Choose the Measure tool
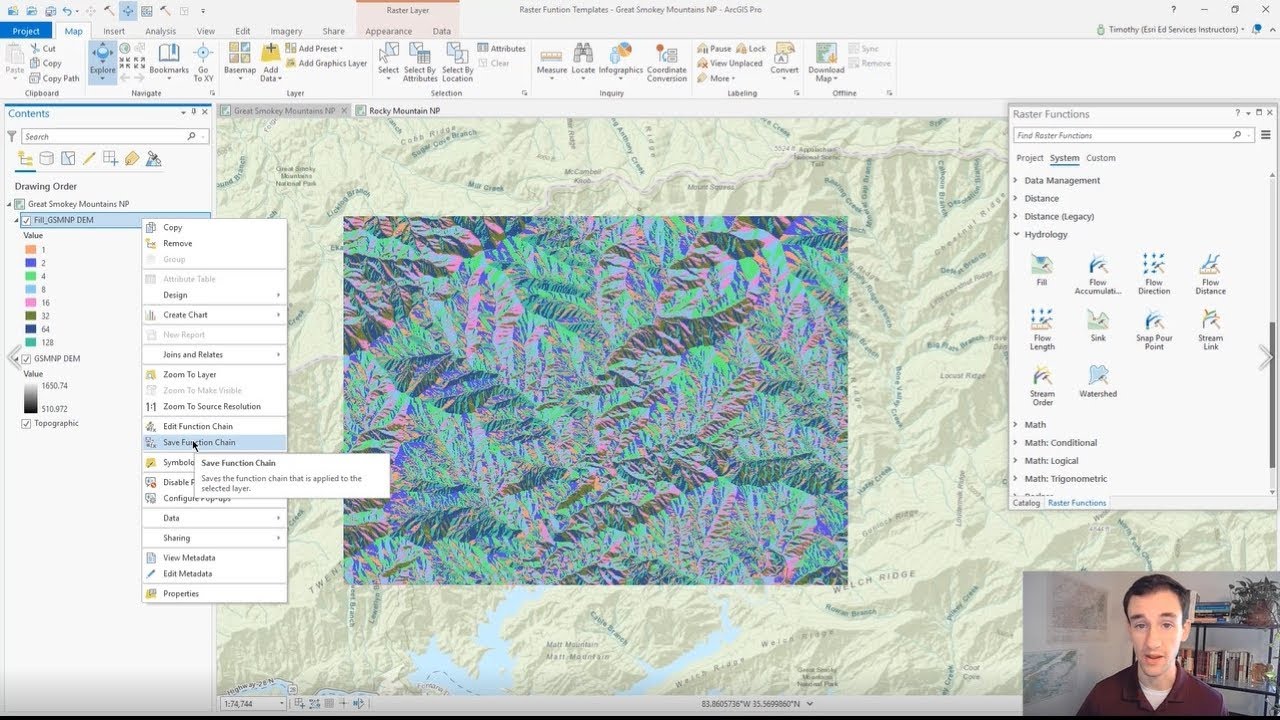 (551, 60)
